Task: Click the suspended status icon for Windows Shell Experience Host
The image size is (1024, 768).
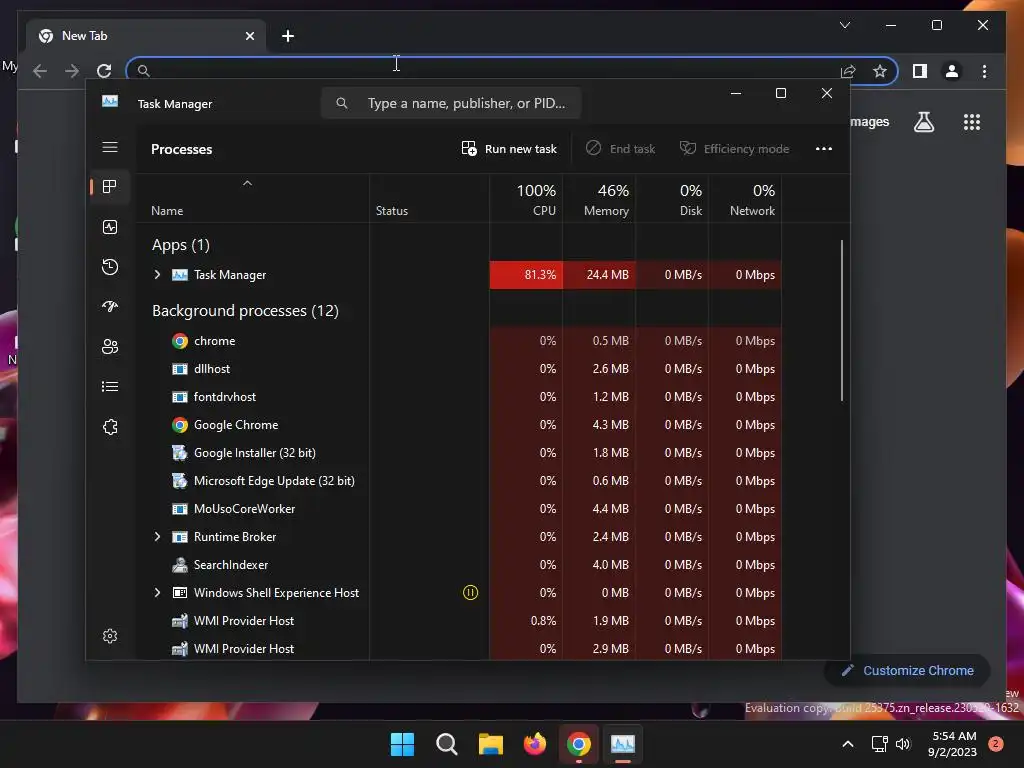Action: click(x=470, y=592)
